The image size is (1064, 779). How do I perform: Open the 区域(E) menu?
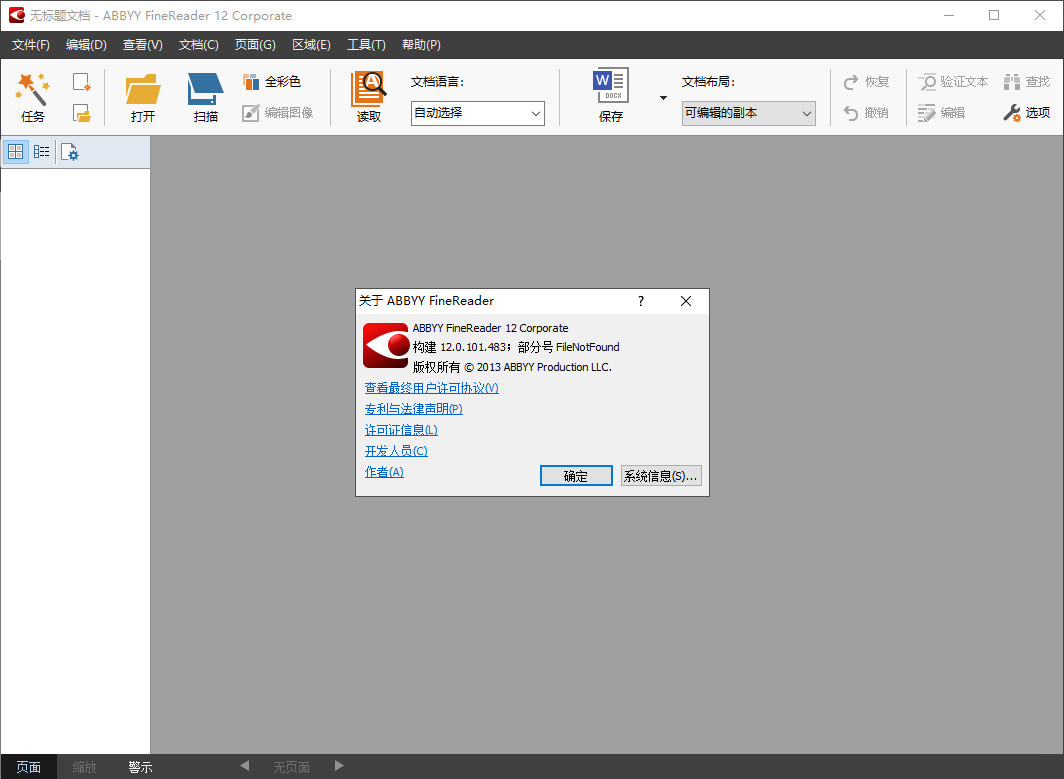tap(311, 45)
